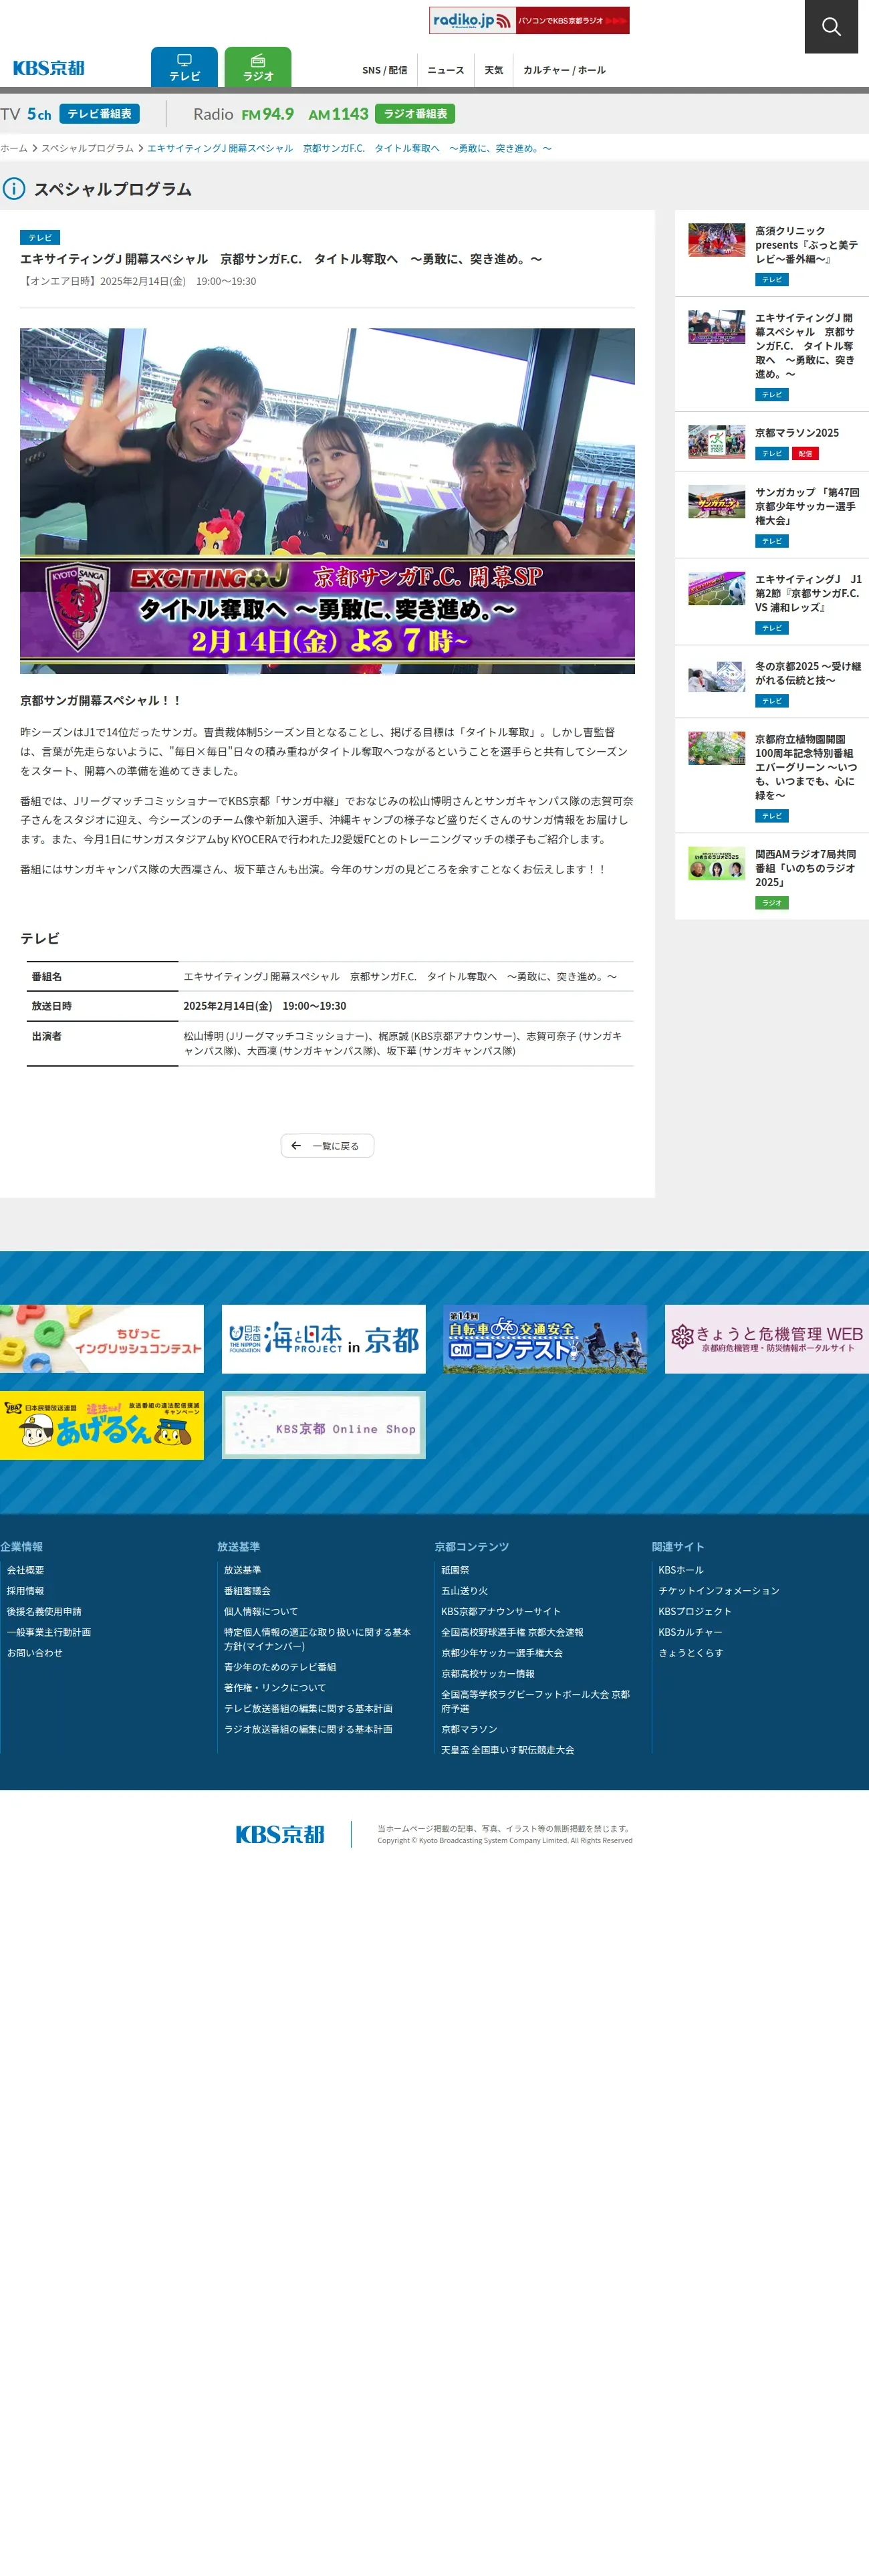This screenshot has width=869, height=2576.
Task: Open エキサイティングJ 開幕スペシャル sidebar item
Action: pos(771,354)
